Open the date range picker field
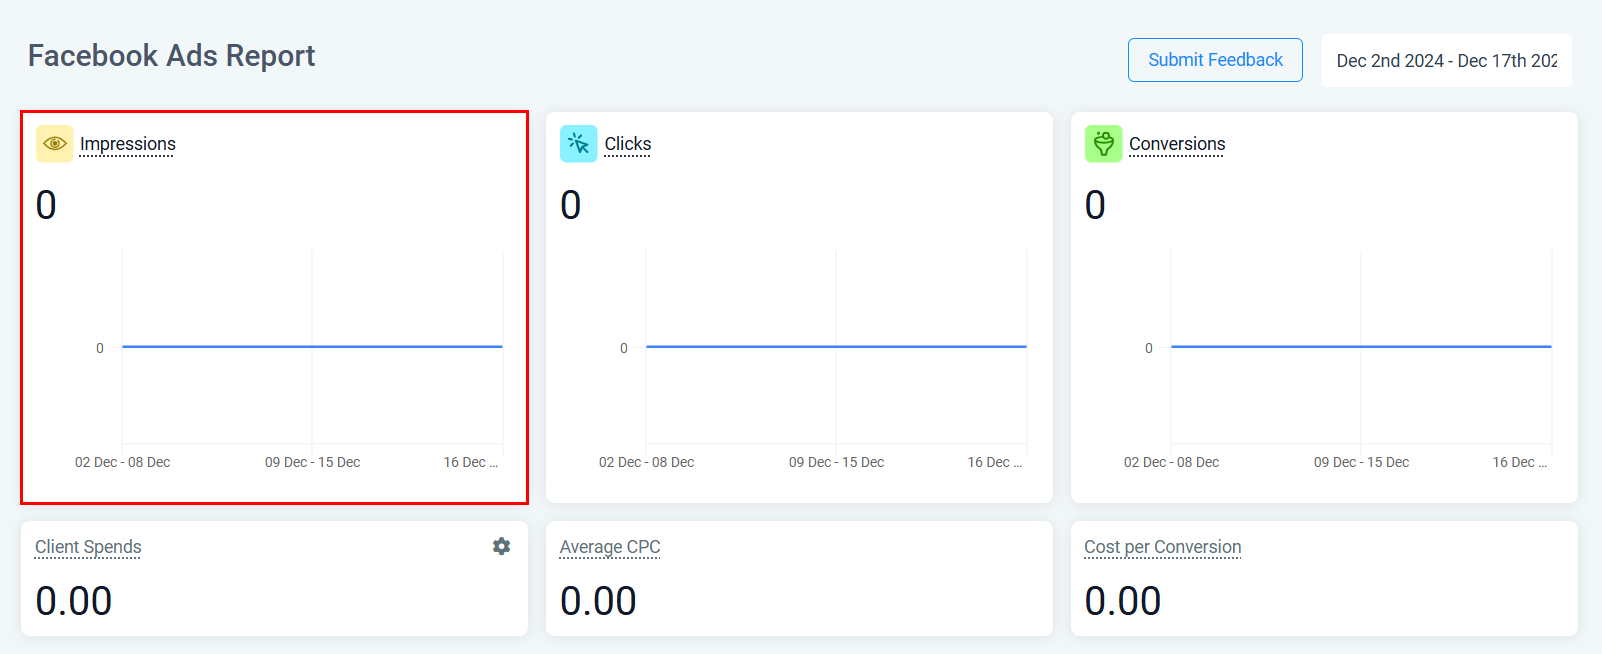Screen dimensions: 1602x654 coord(1447,60)
